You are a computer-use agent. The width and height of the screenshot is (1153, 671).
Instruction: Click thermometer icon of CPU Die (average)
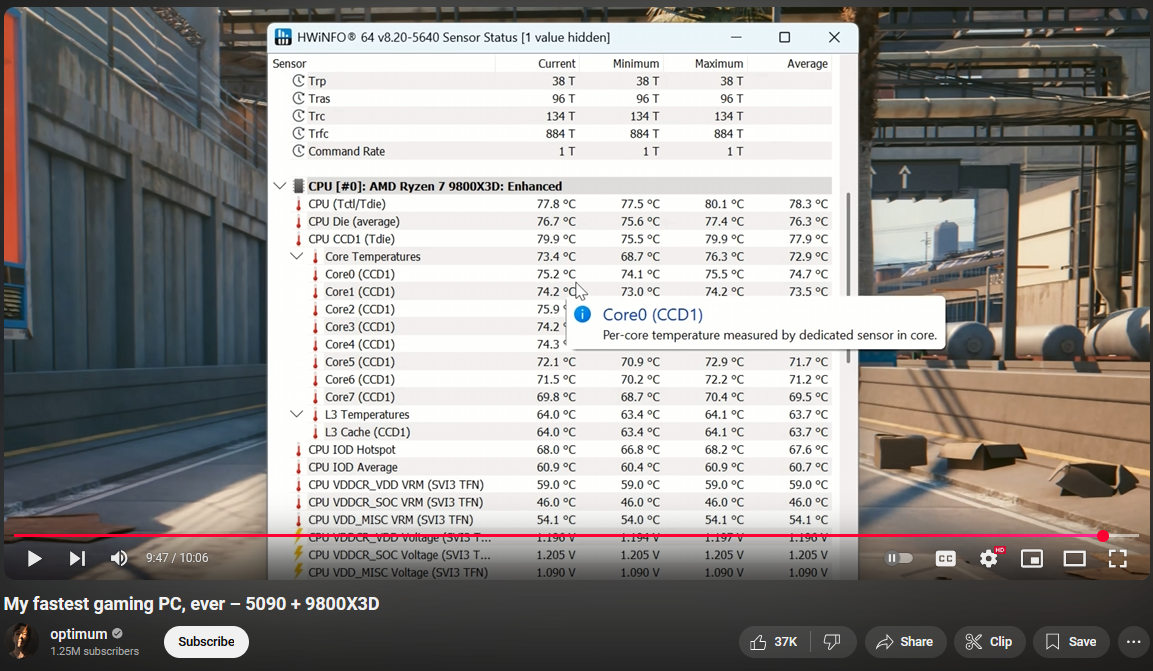299,221
